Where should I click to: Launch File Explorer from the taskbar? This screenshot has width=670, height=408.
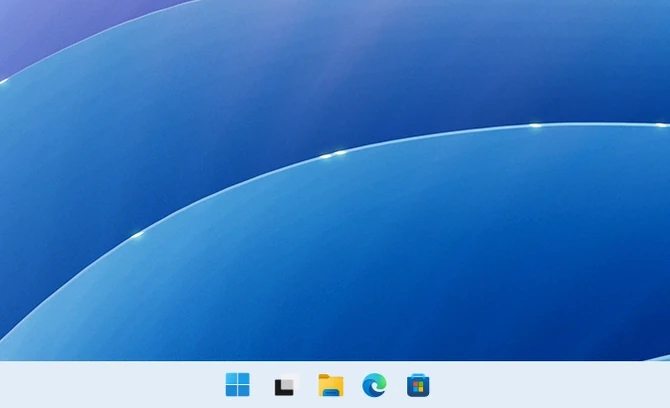(331, 385)
